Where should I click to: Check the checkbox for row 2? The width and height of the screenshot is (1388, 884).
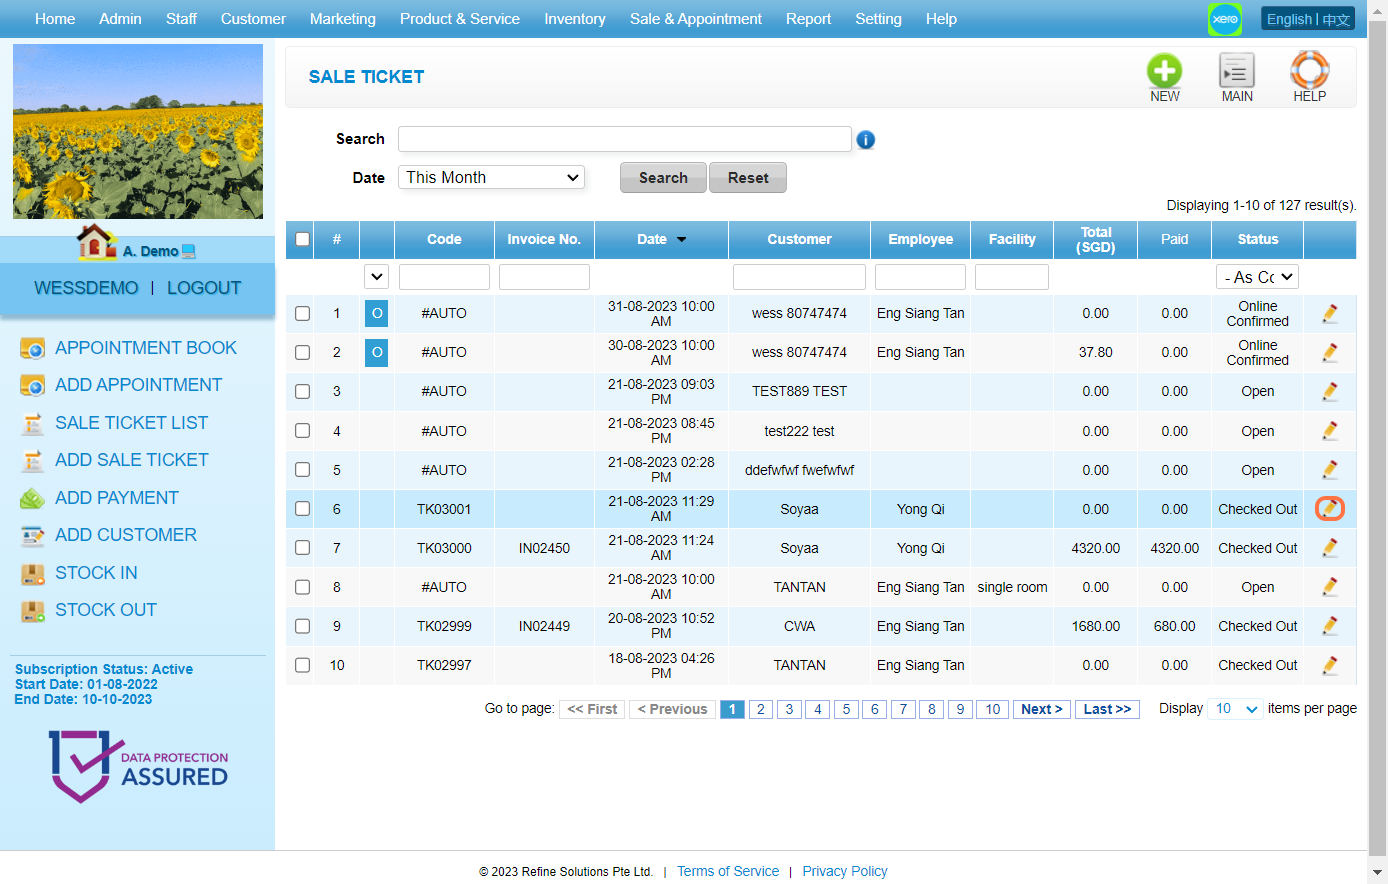(x=302, y=352)
